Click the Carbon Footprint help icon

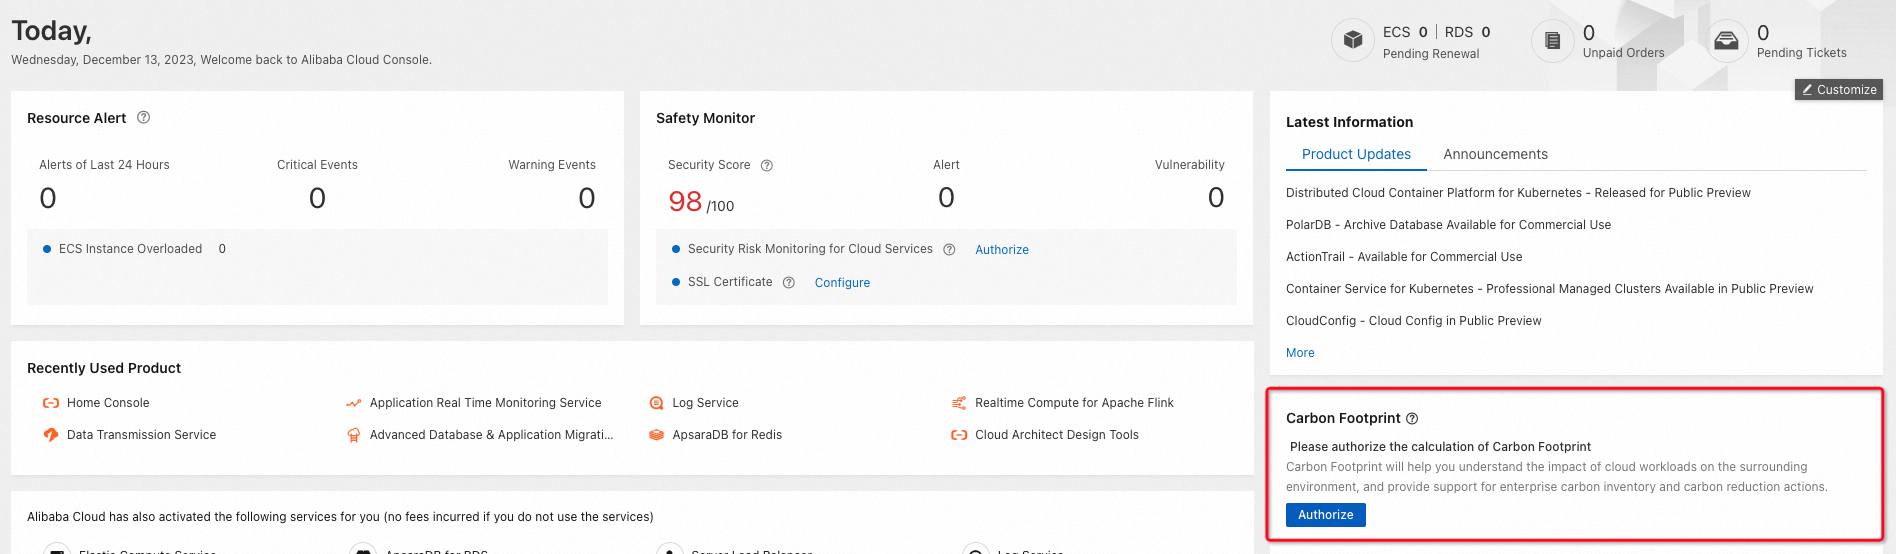click(x=1412, y=419)
